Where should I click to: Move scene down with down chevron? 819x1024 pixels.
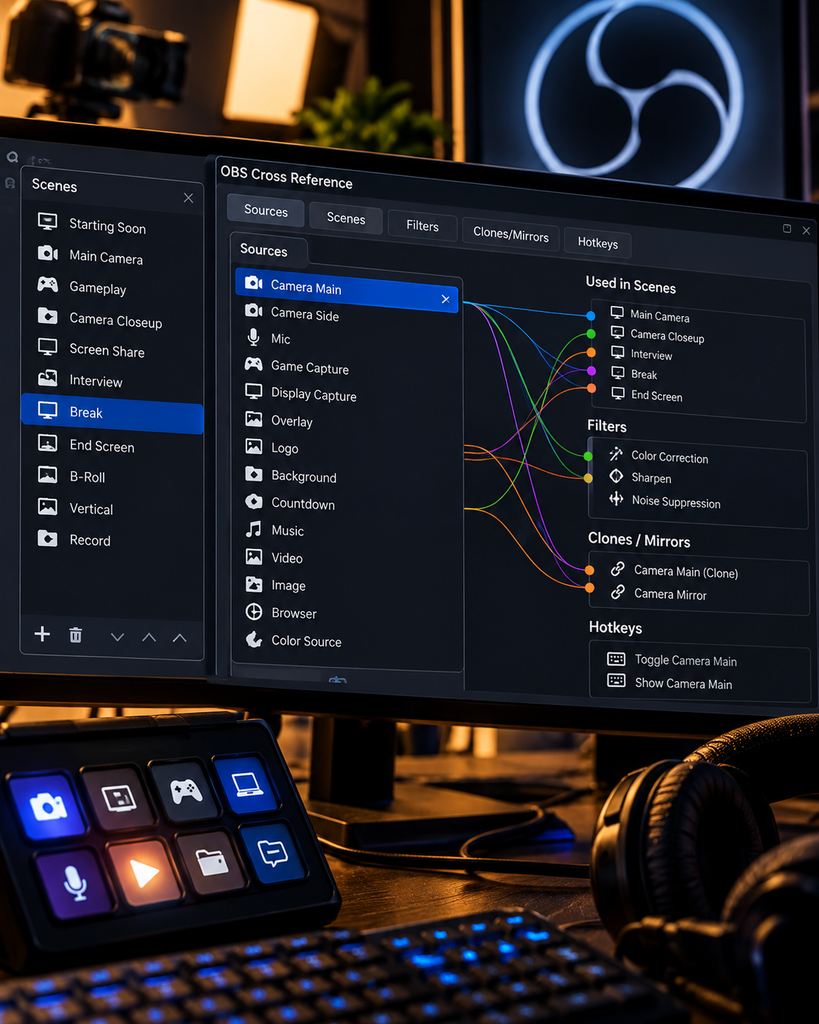pos(118,637)
